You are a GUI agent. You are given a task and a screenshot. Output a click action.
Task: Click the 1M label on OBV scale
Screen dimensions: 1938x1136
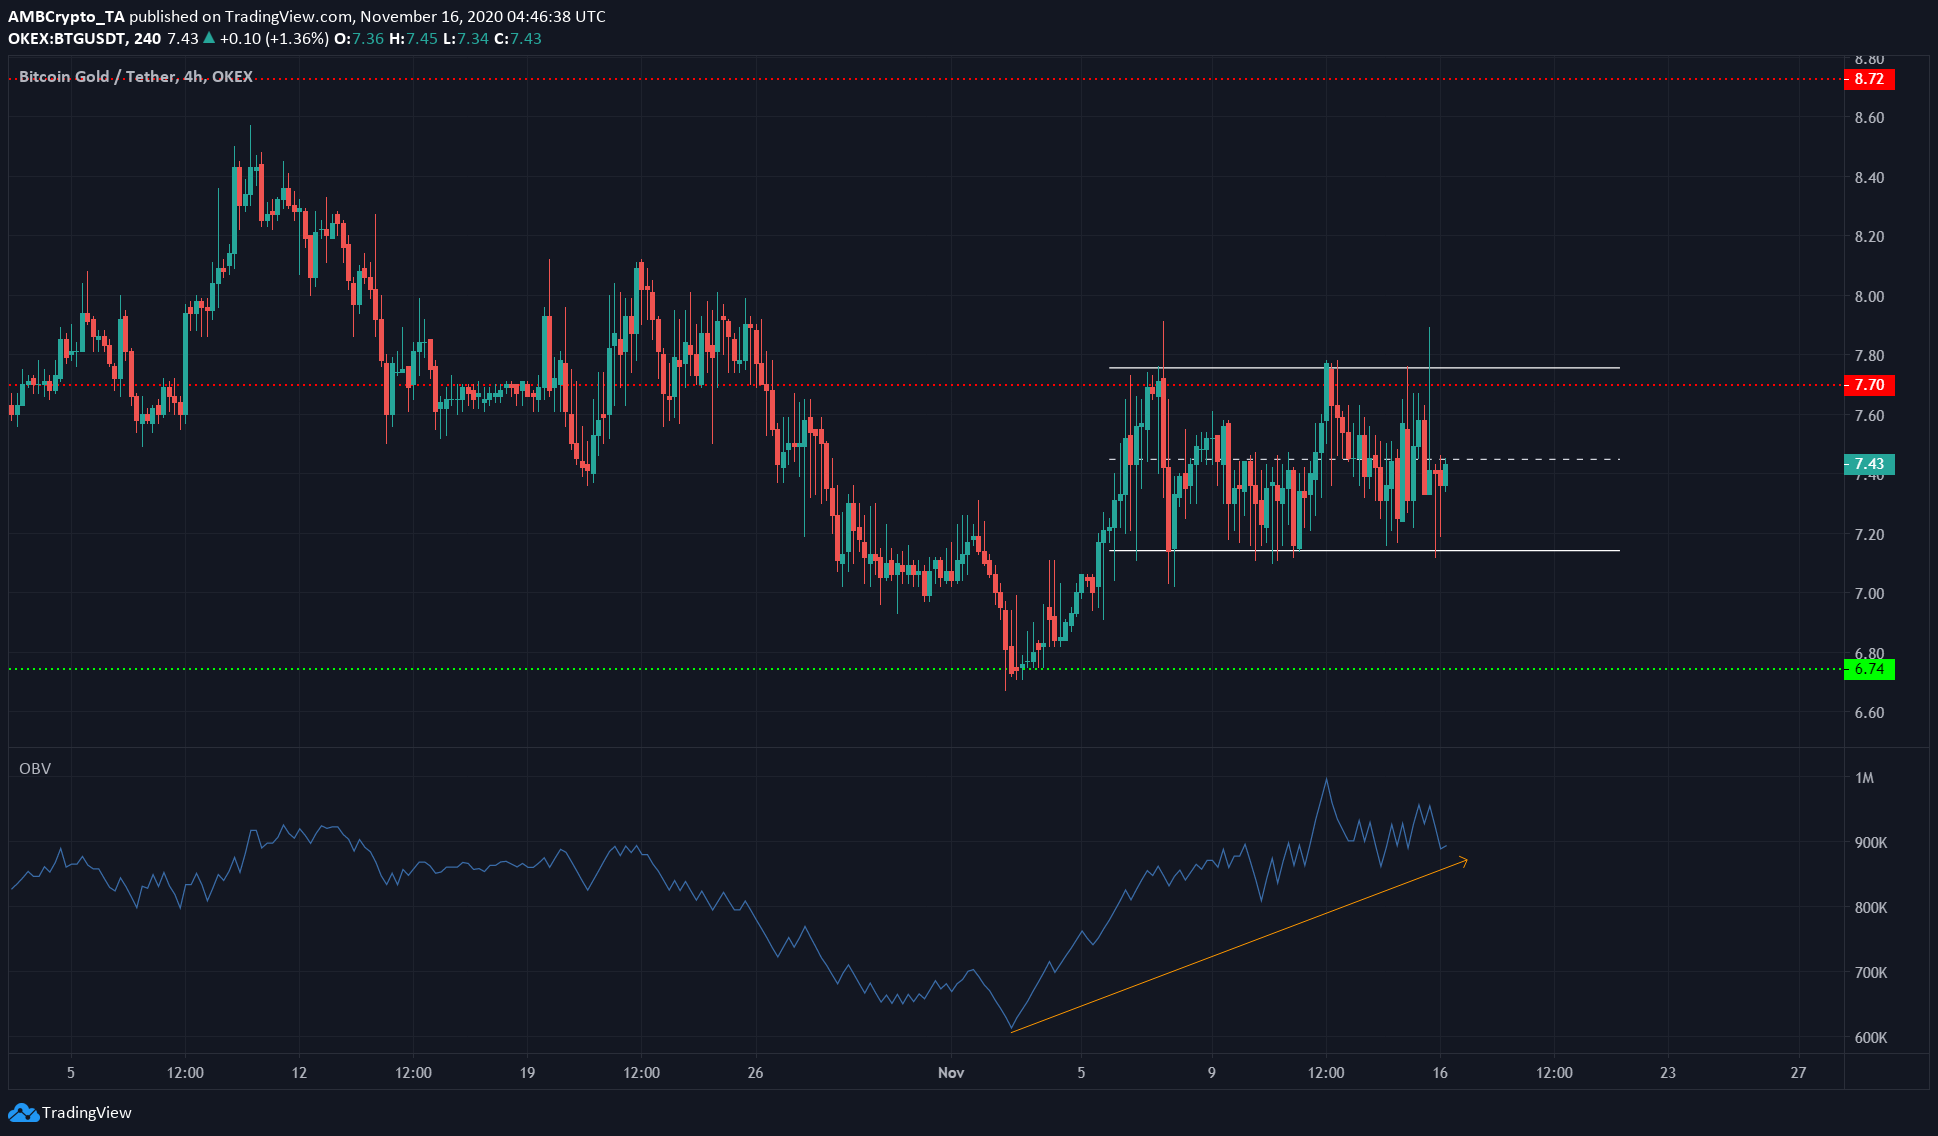(1864, 778)
